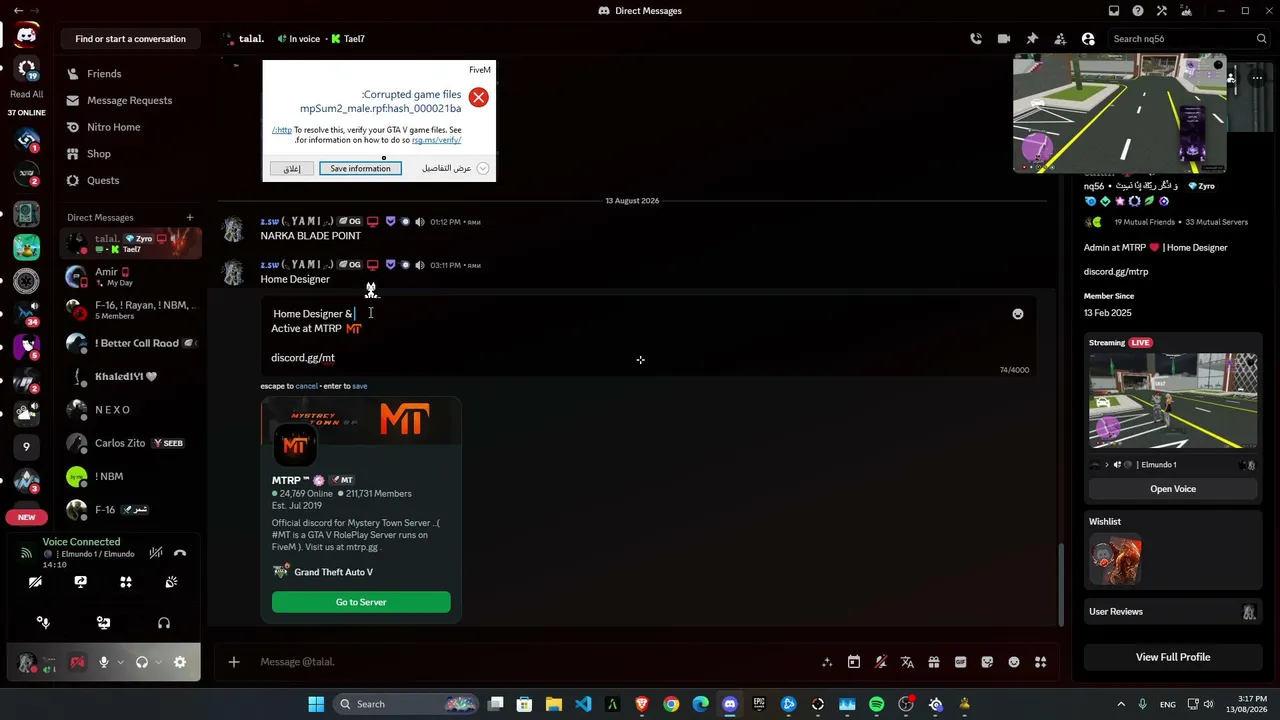Click the Discord home logo button

(27, 35)
